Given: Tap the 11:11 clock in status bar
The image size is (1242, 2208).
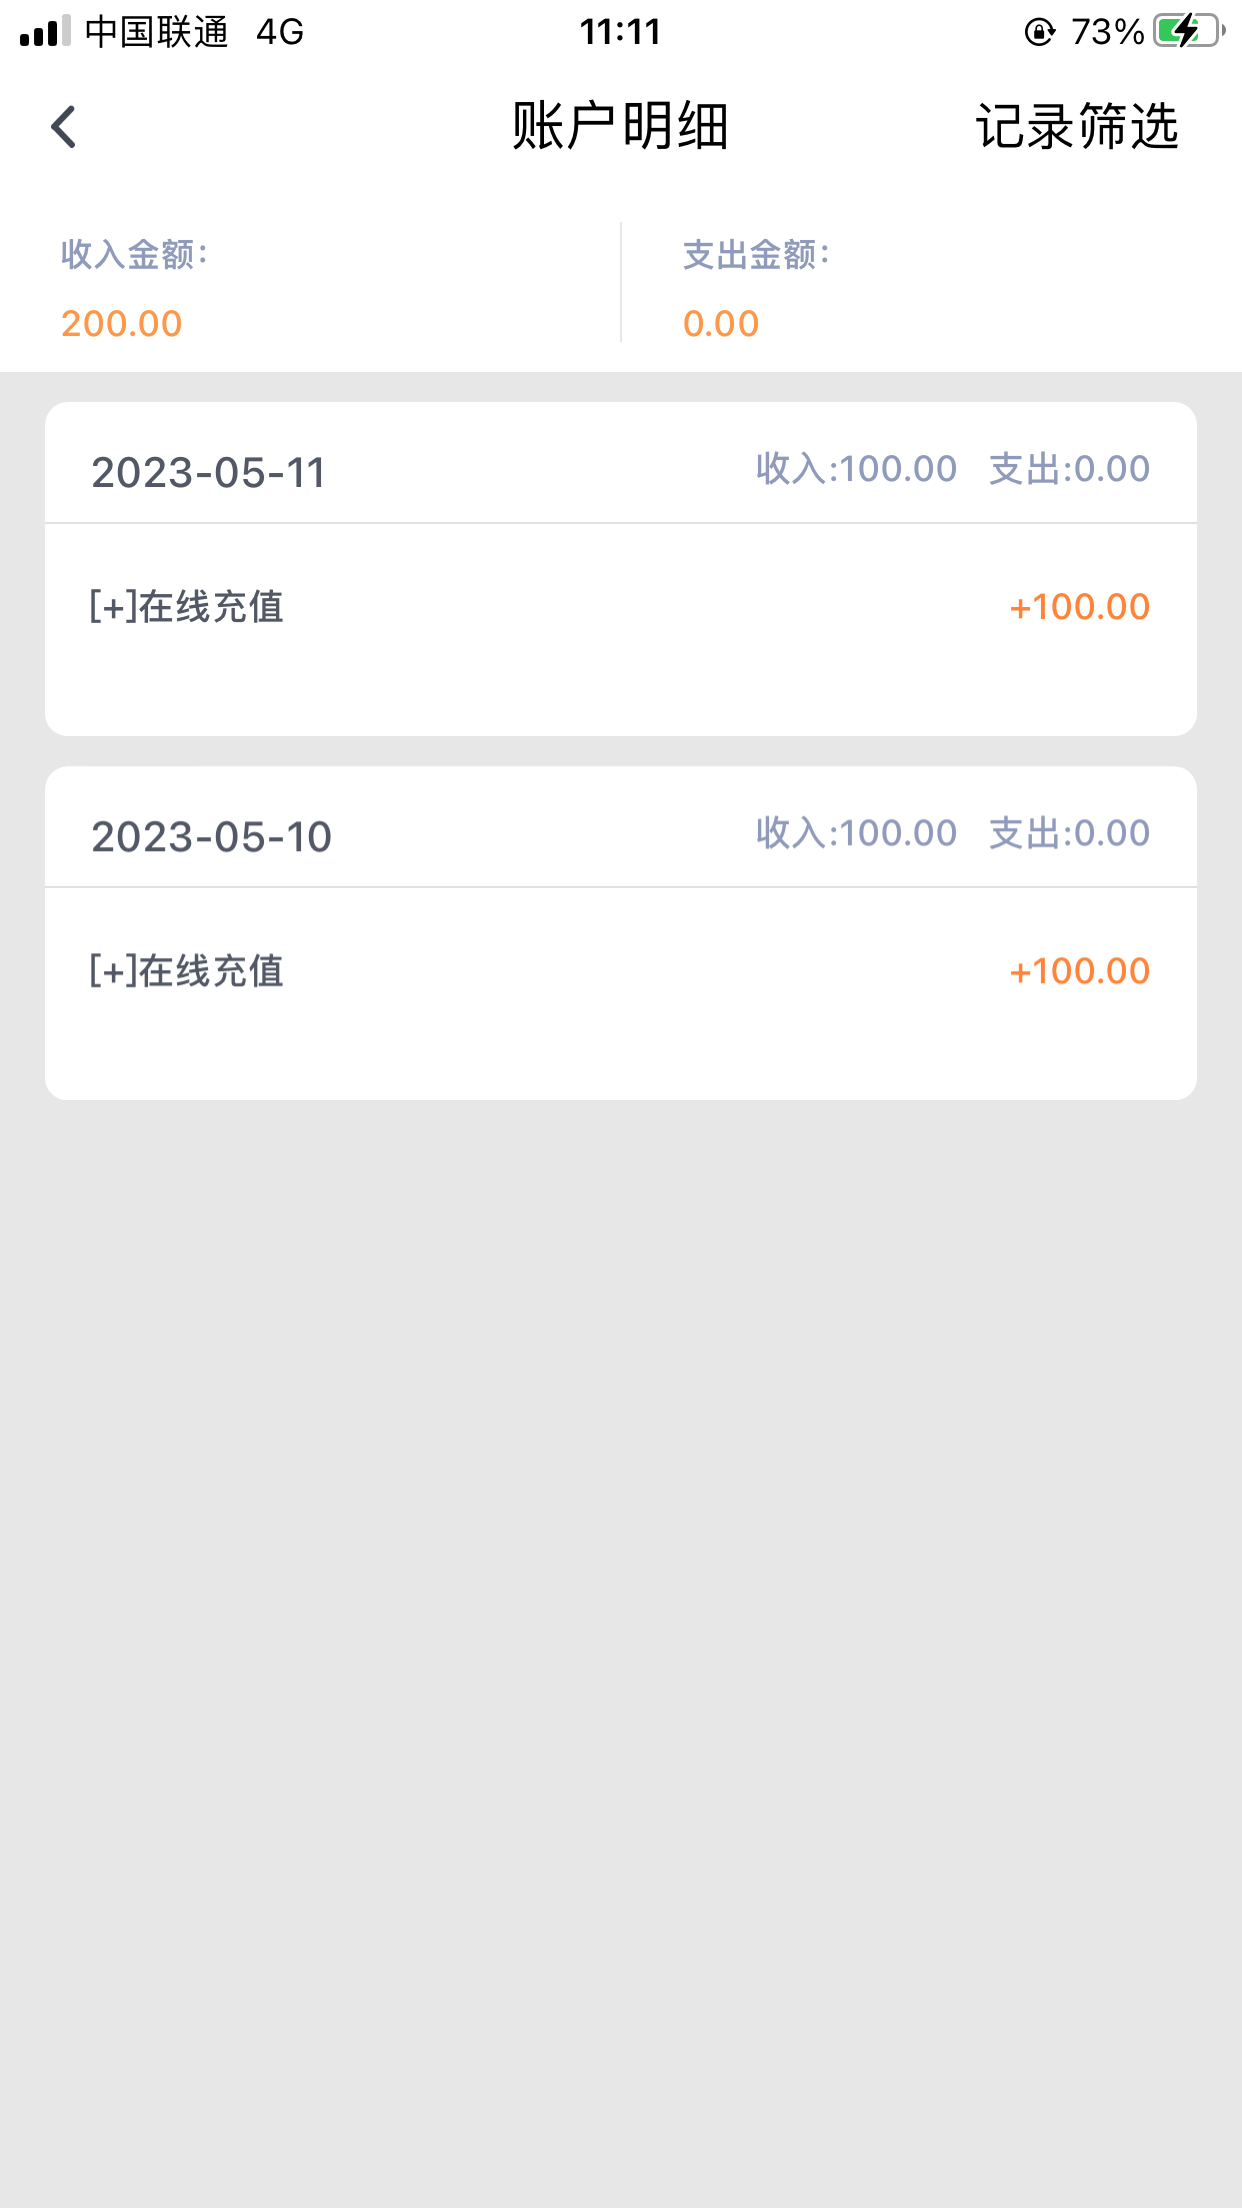Looking at the screenshot, I should coord(620,32).
